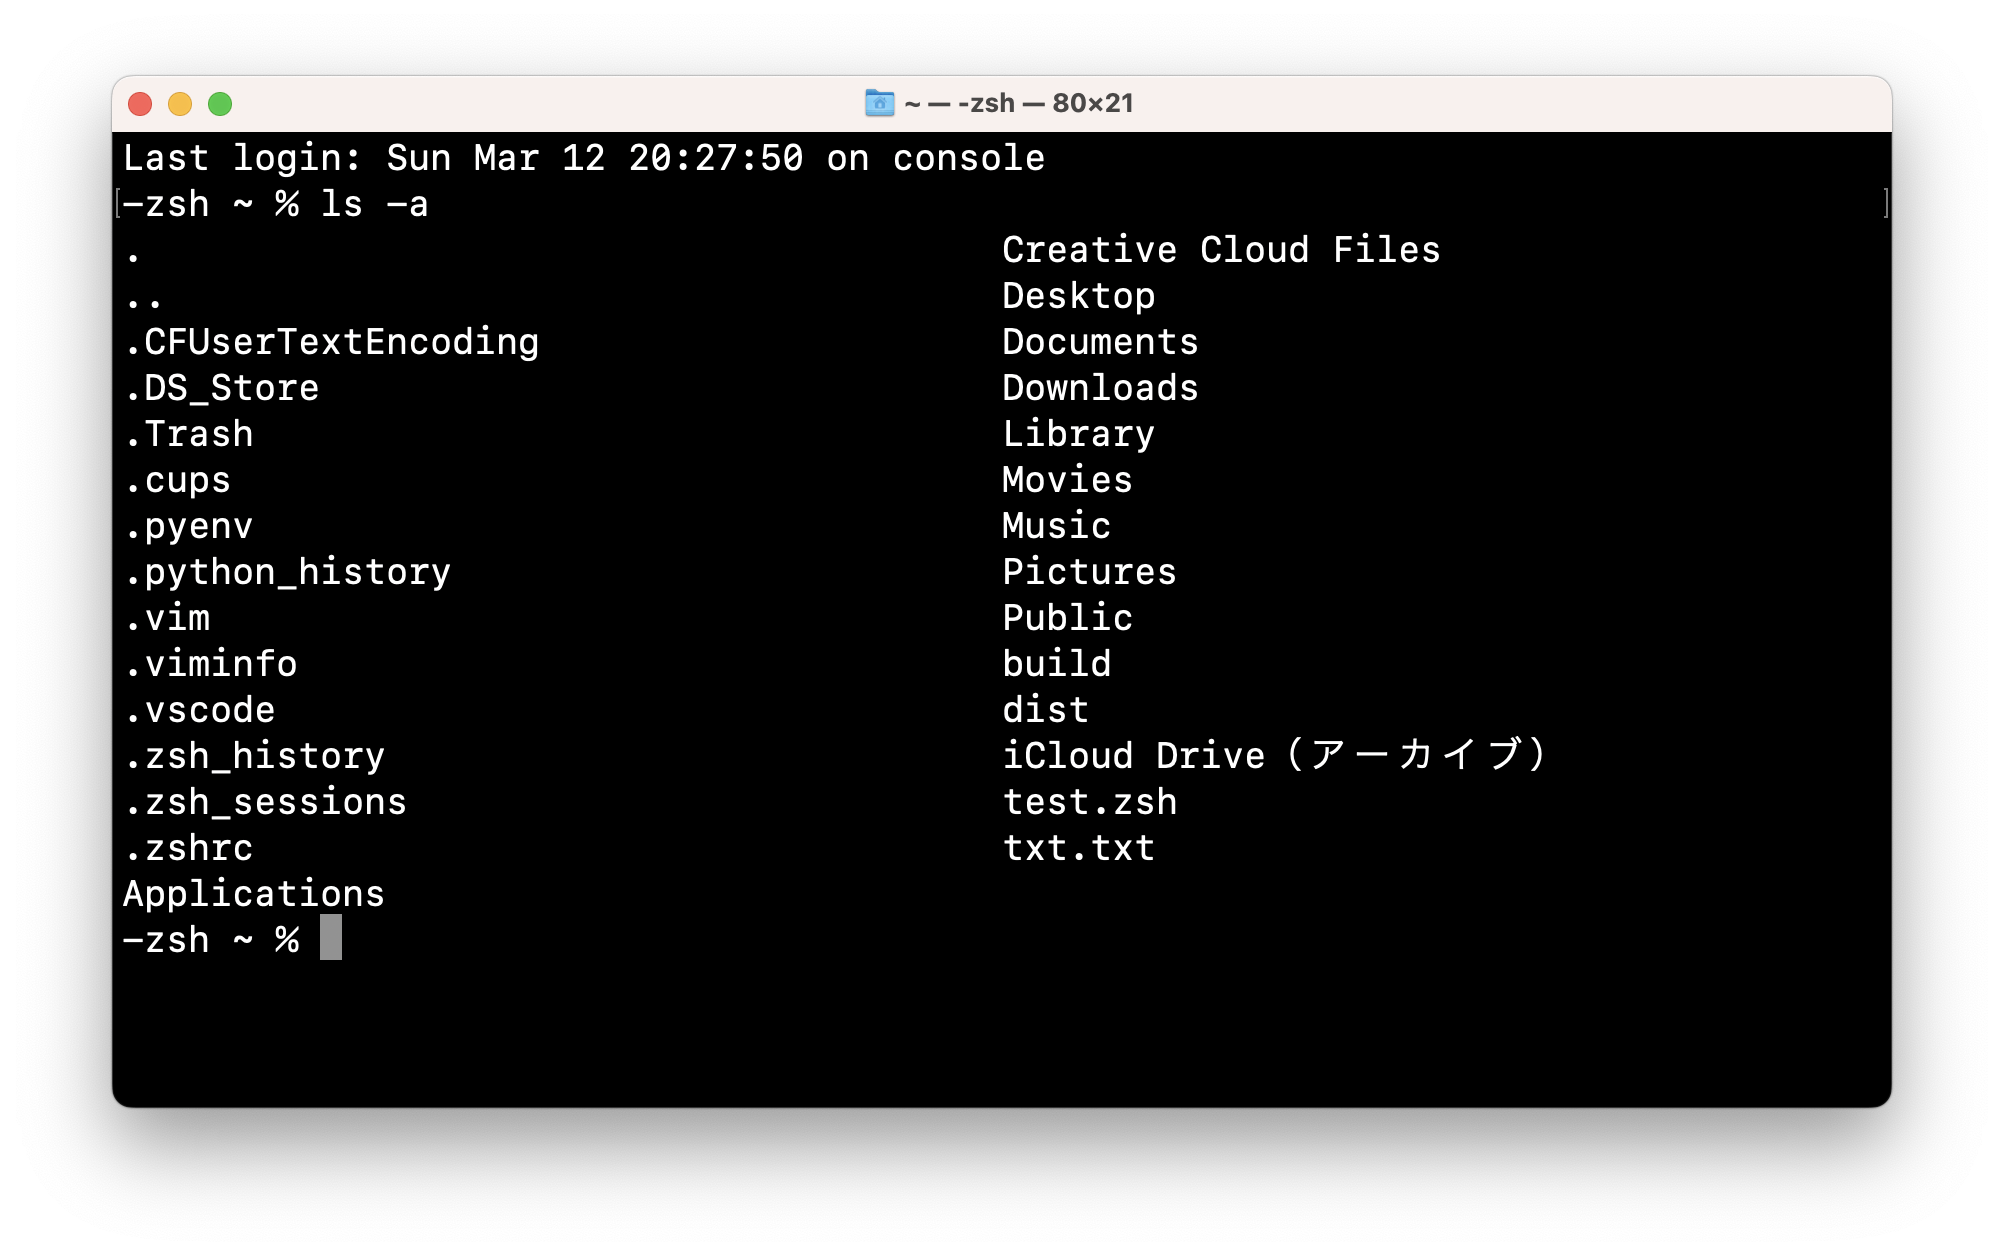The width and height of the screenshot is (2004, 1256).
Task: Click the '.zsh_sessions' entry
Action: point(266,802)
